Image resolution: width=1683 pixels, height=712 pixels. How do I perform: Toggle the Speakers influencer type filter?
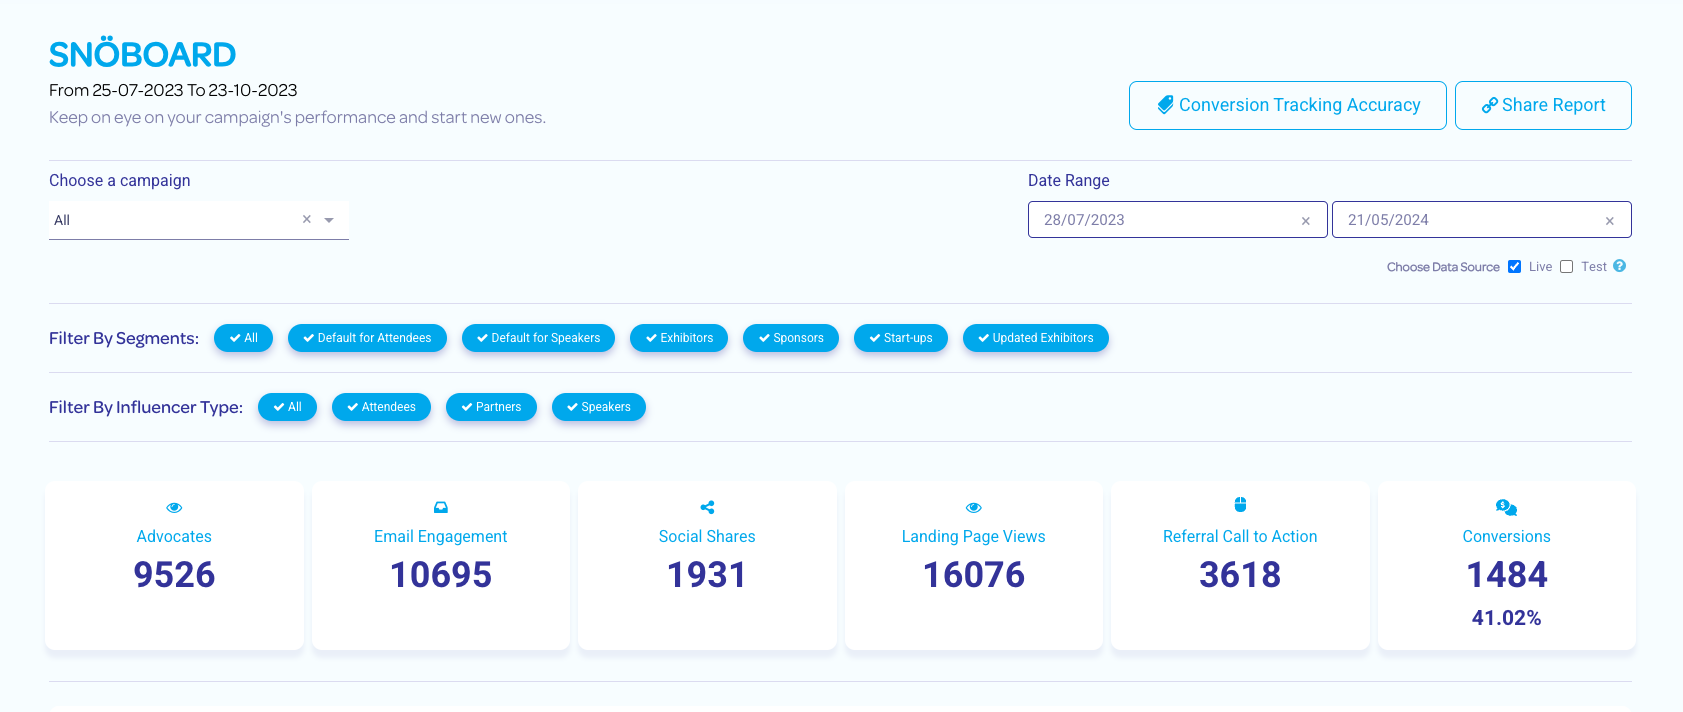point(599,407)
